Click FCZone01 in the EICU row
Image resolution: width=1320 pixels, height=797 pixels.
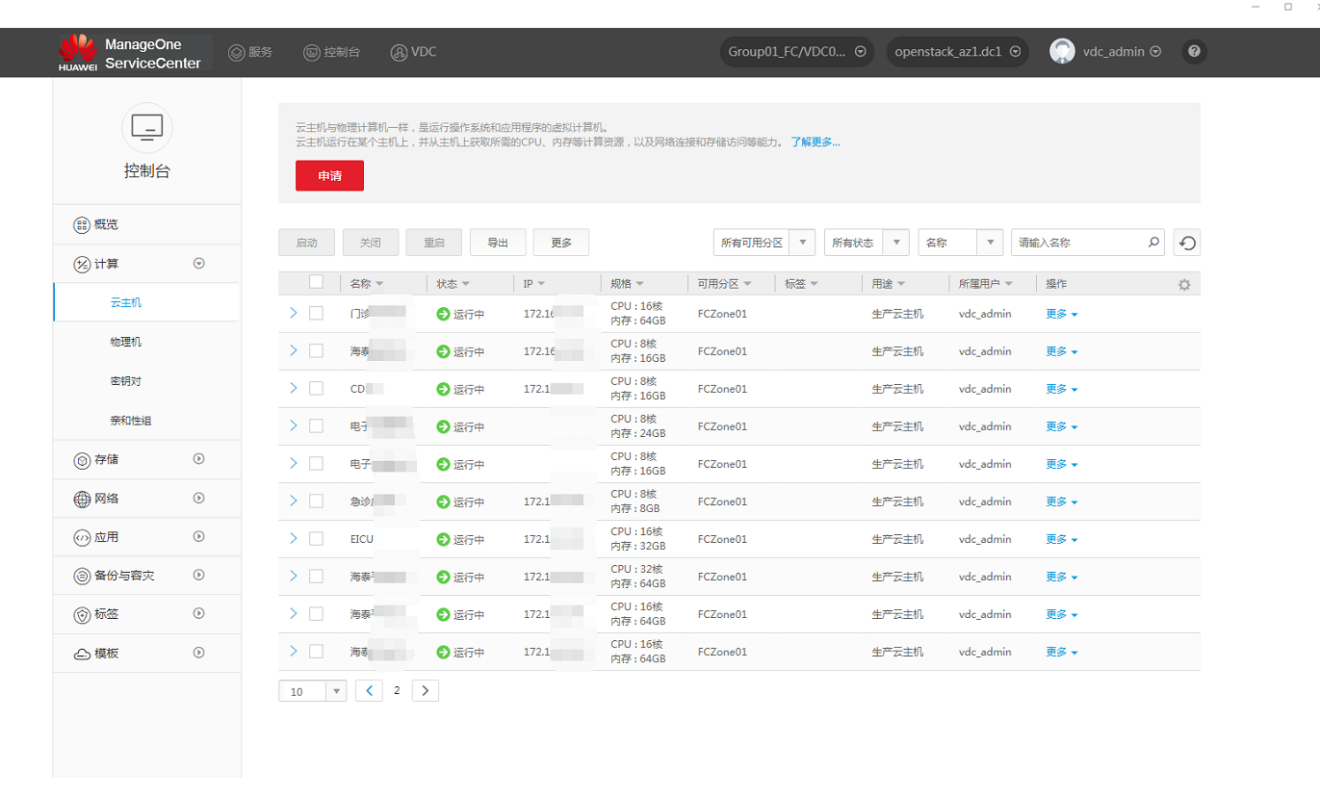(722, 540)
